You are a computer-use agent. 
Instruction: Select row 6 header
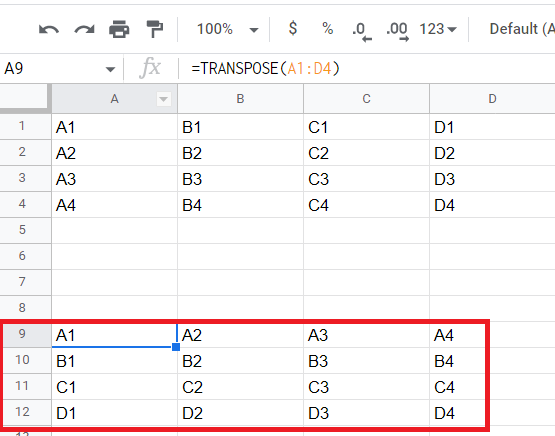25,257
